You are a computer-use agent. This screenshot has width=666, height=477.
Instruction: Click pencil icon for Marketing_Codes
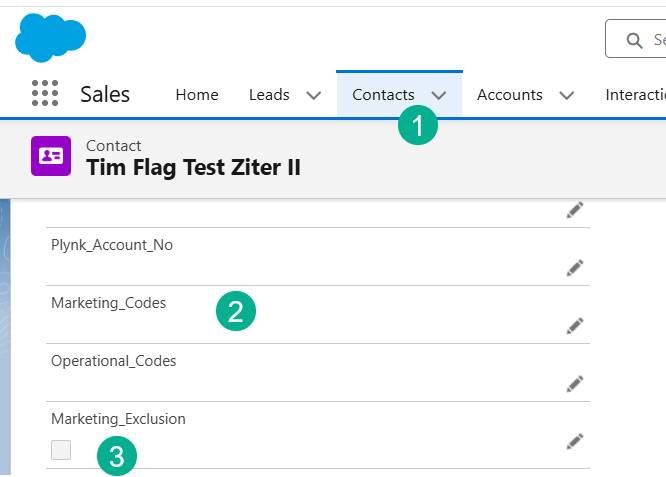click(574, 325)
